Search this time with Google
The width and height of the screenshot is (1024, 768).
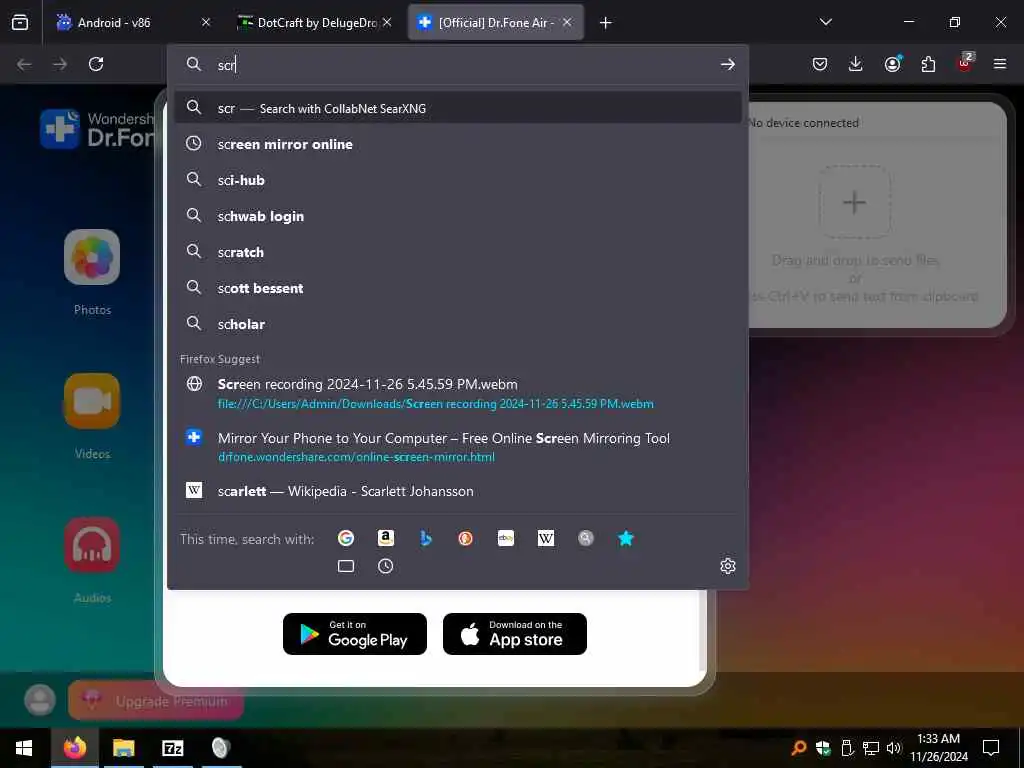click(x=345, y=538)
